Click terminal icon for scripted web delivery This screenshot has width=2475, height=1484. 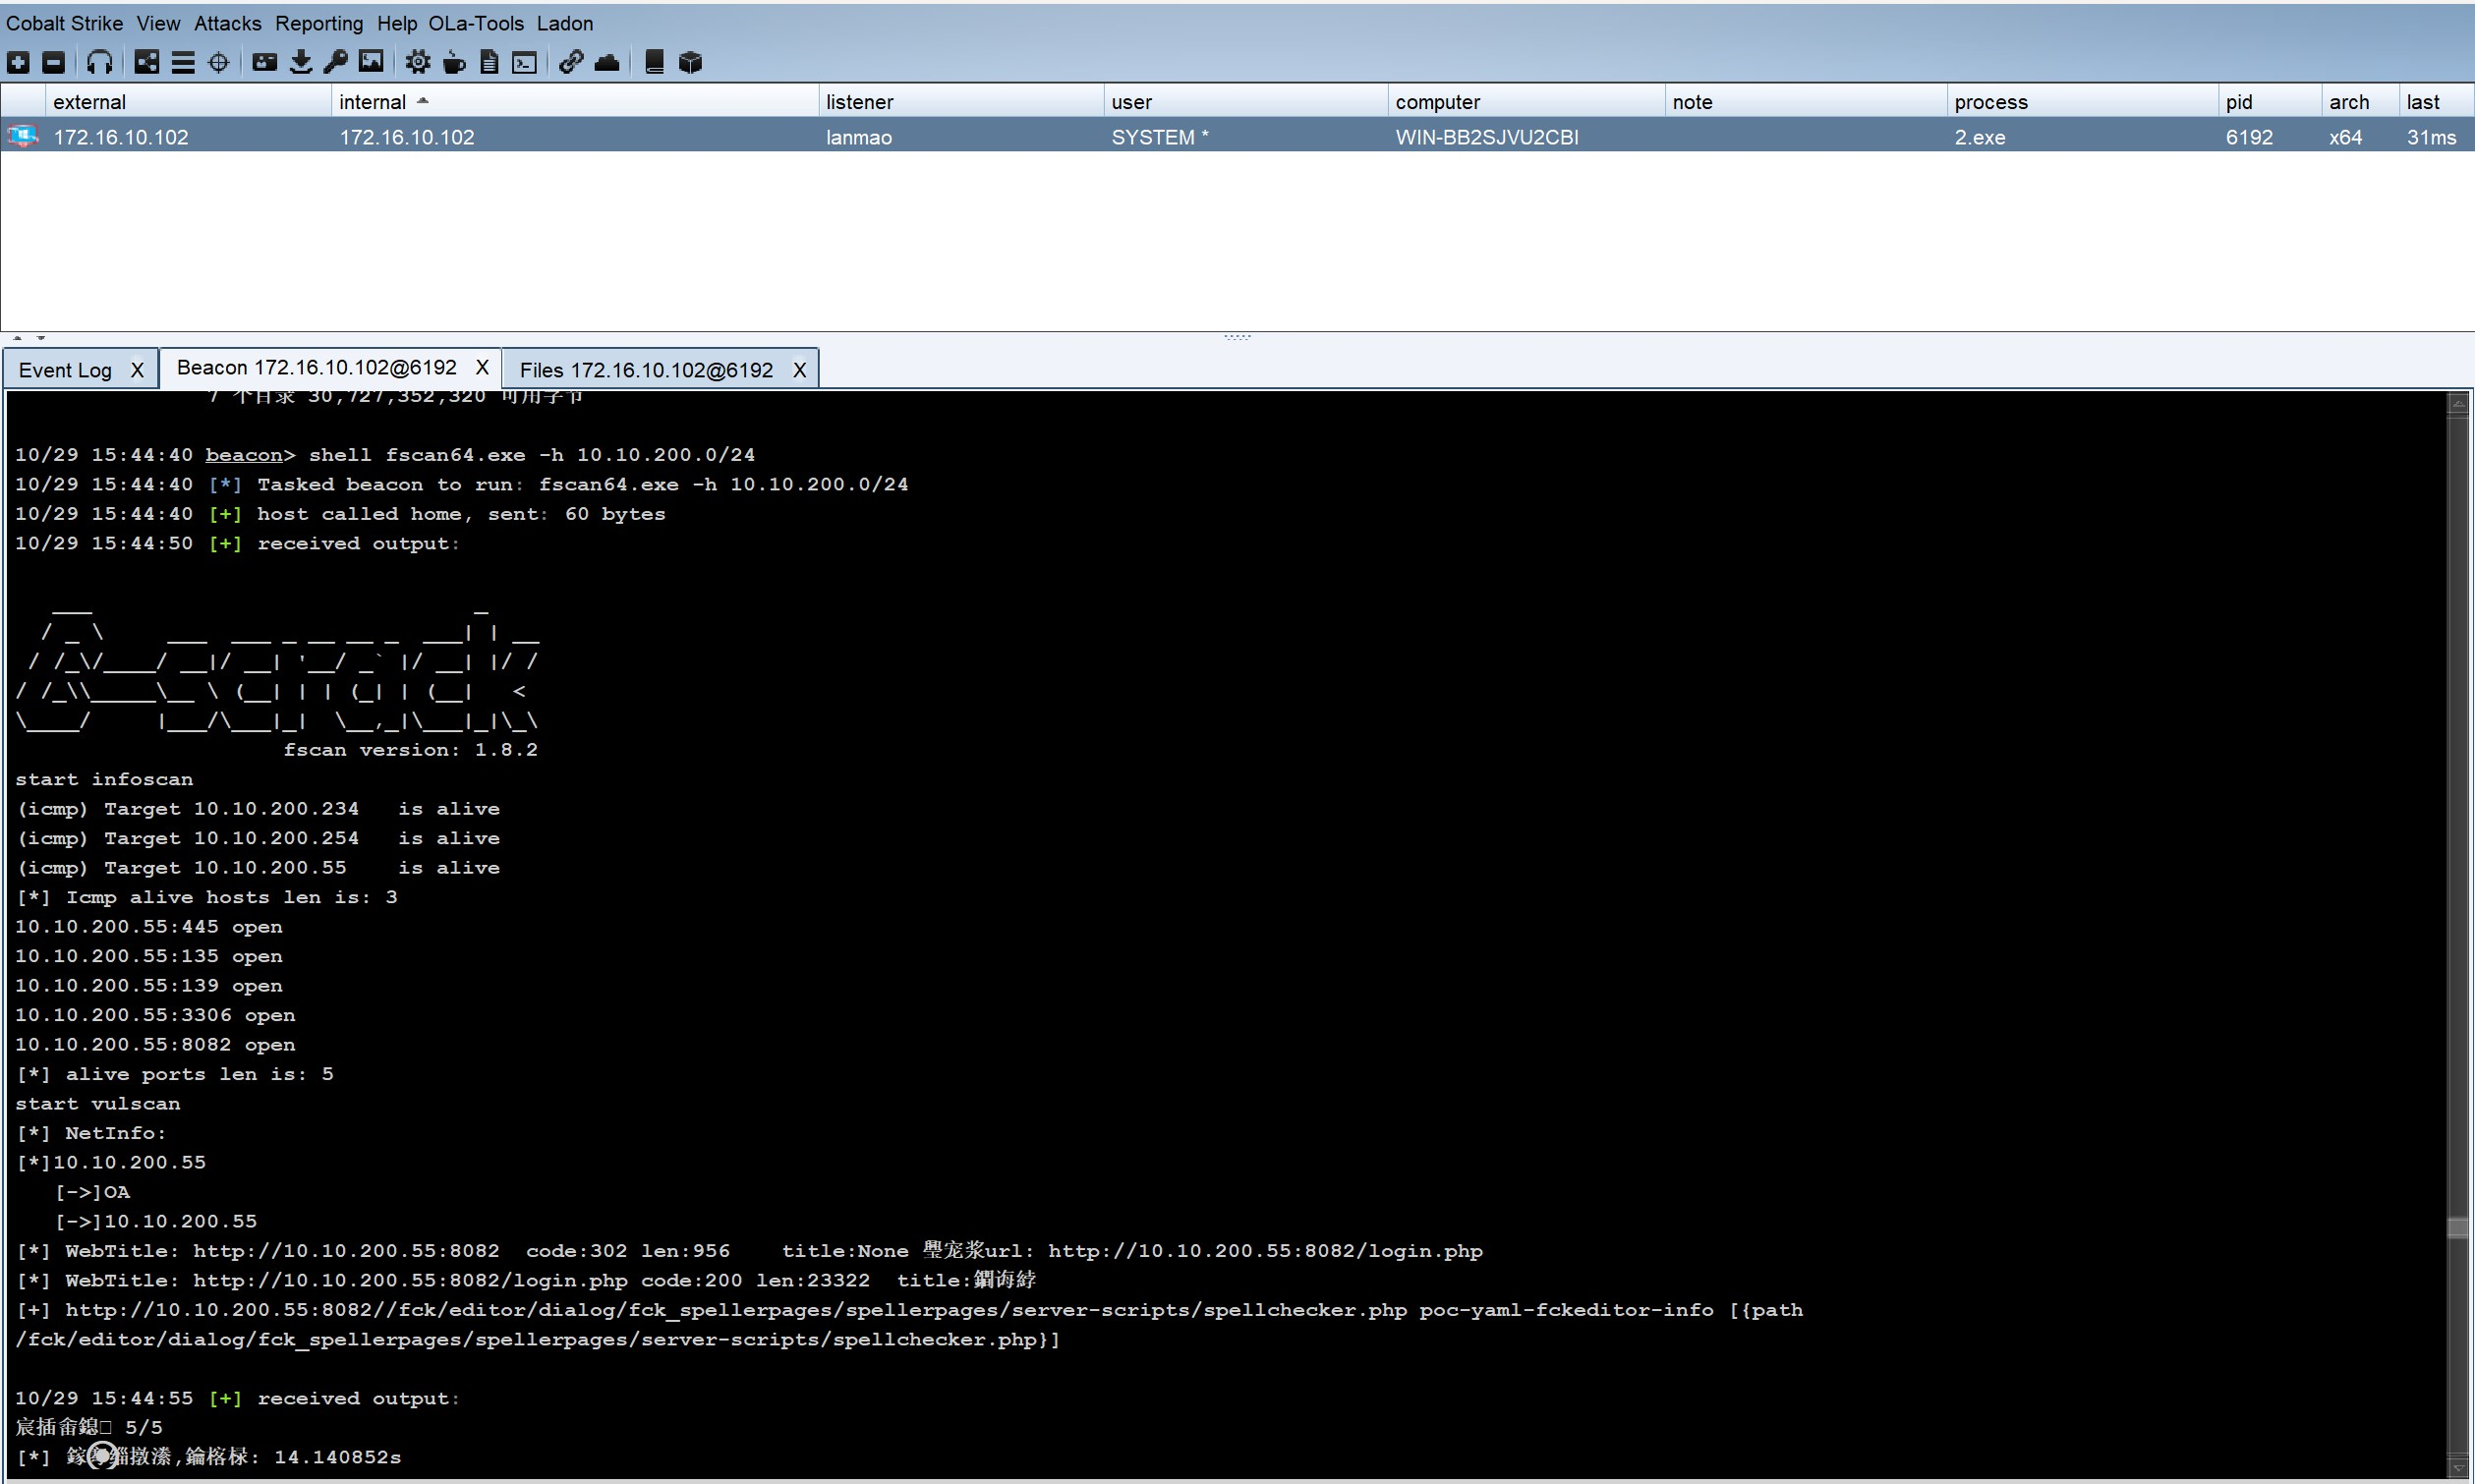point(525,63)
